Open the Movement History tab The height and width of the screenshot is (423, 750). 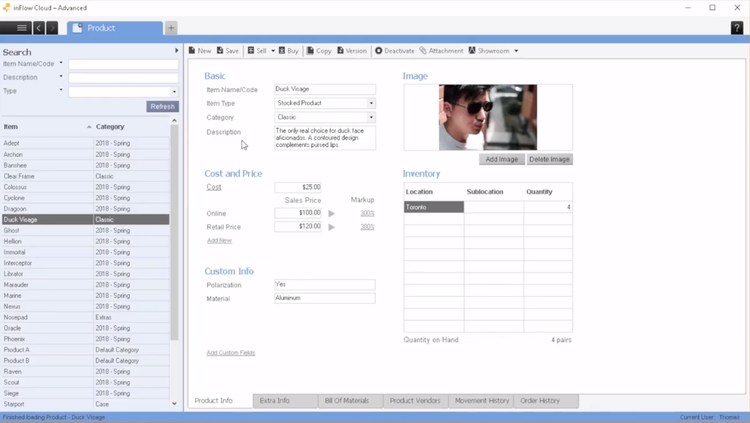click(481, 401)
